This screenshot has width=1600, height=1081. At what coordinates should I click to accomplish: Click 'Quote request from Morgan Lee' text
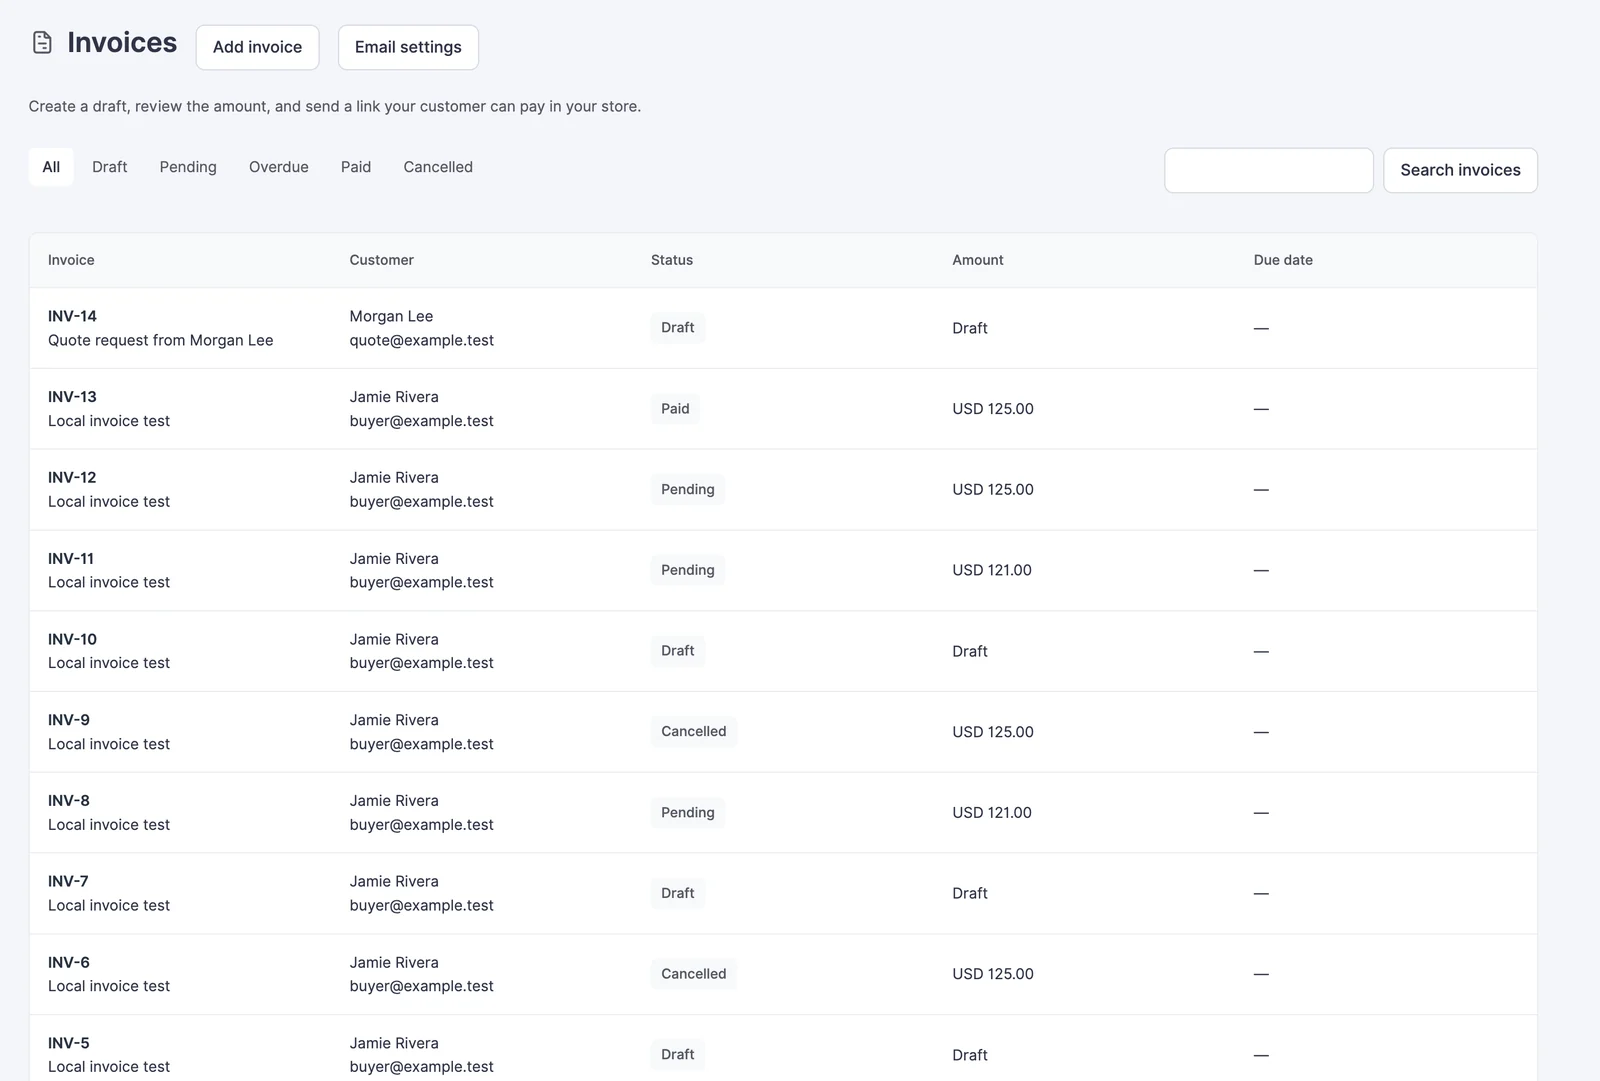(161, 341)
